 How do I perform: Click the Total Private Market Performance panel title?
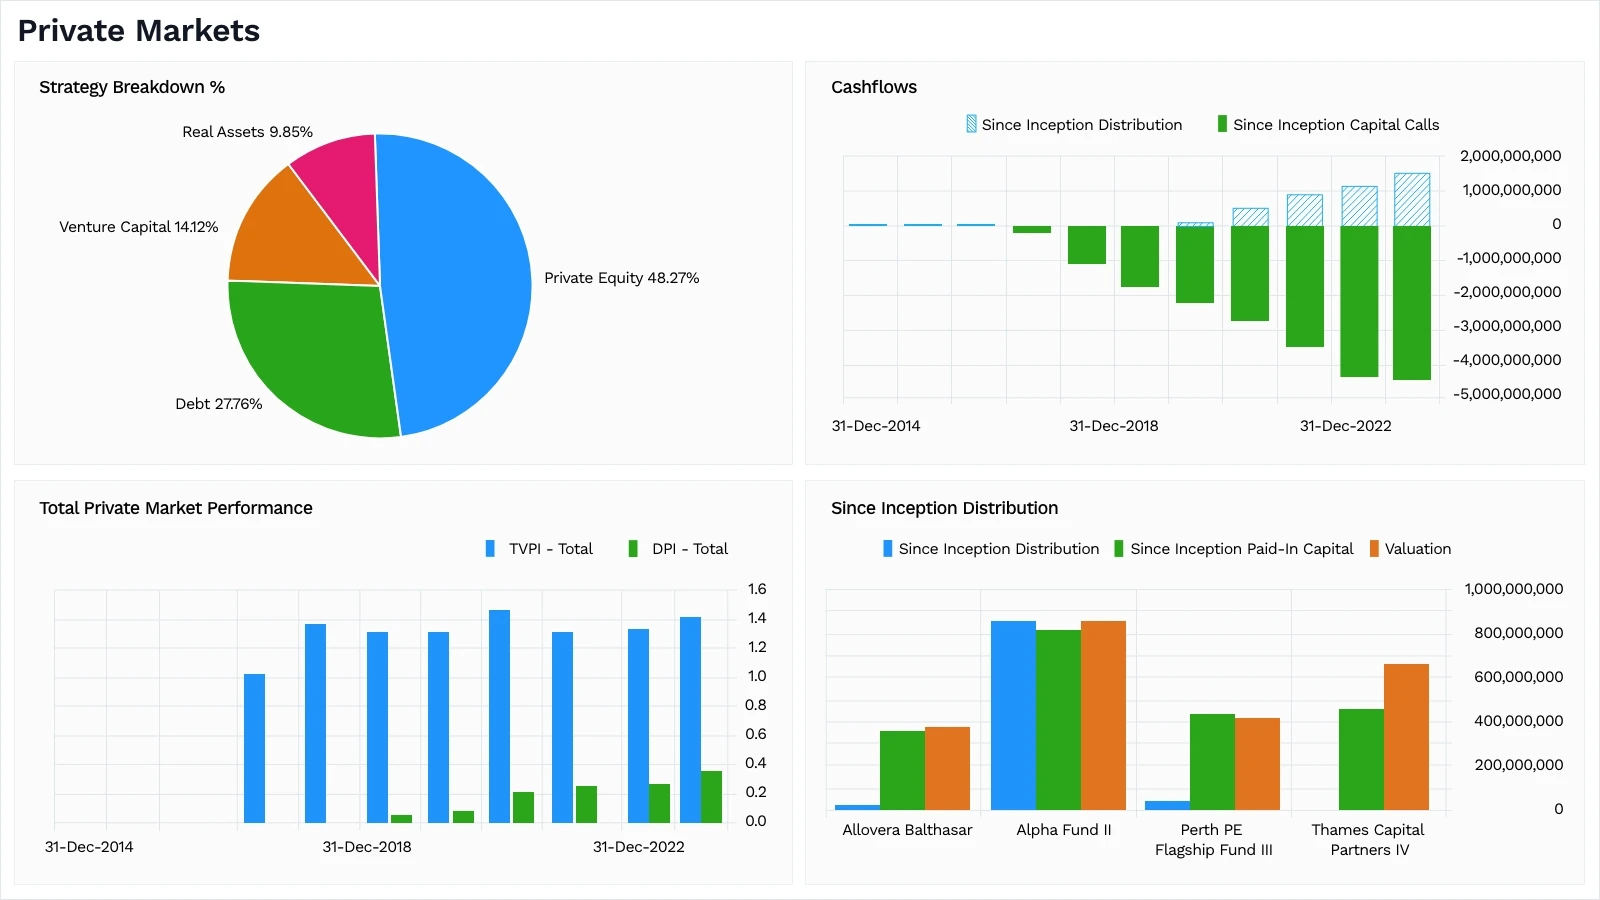[175, 508]
